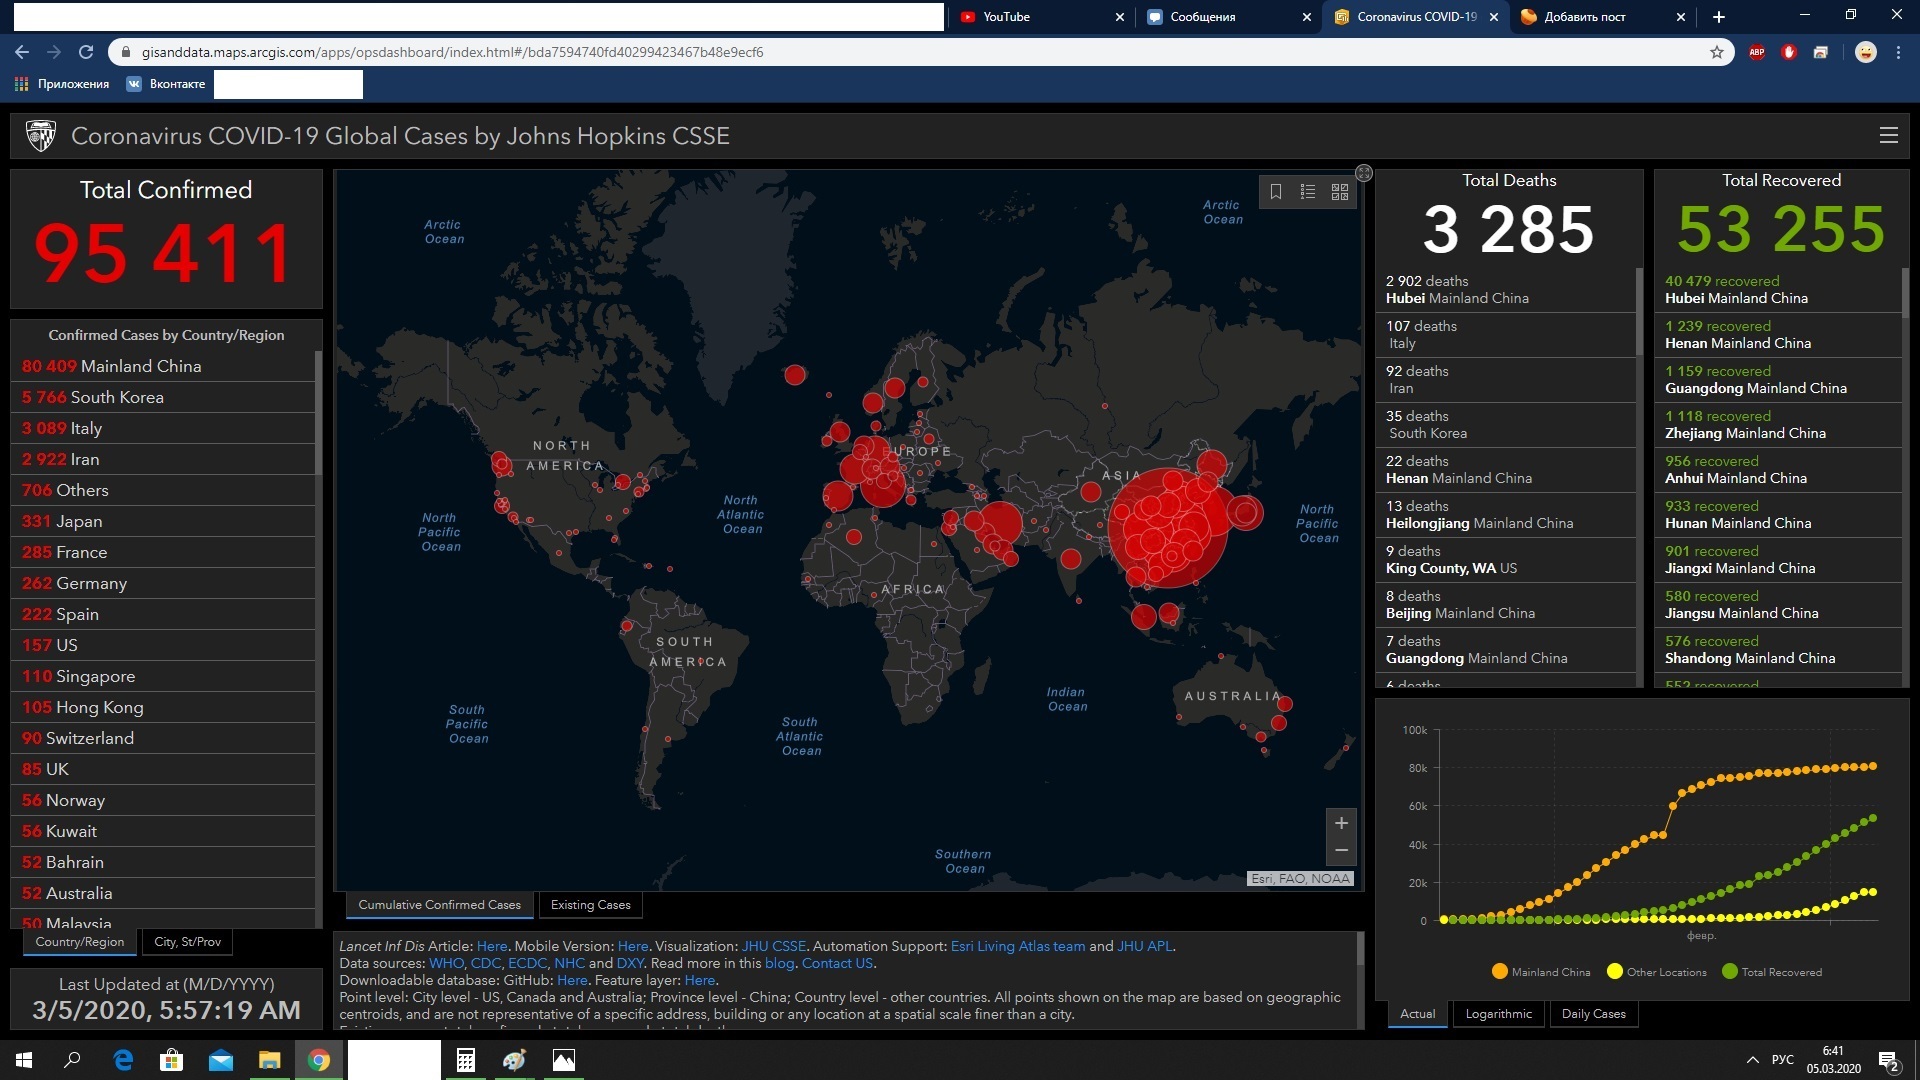Select the 3 089 Italy row
Image resolution: width=1920 pixels, height=1080 pixels.
[165, 428]
